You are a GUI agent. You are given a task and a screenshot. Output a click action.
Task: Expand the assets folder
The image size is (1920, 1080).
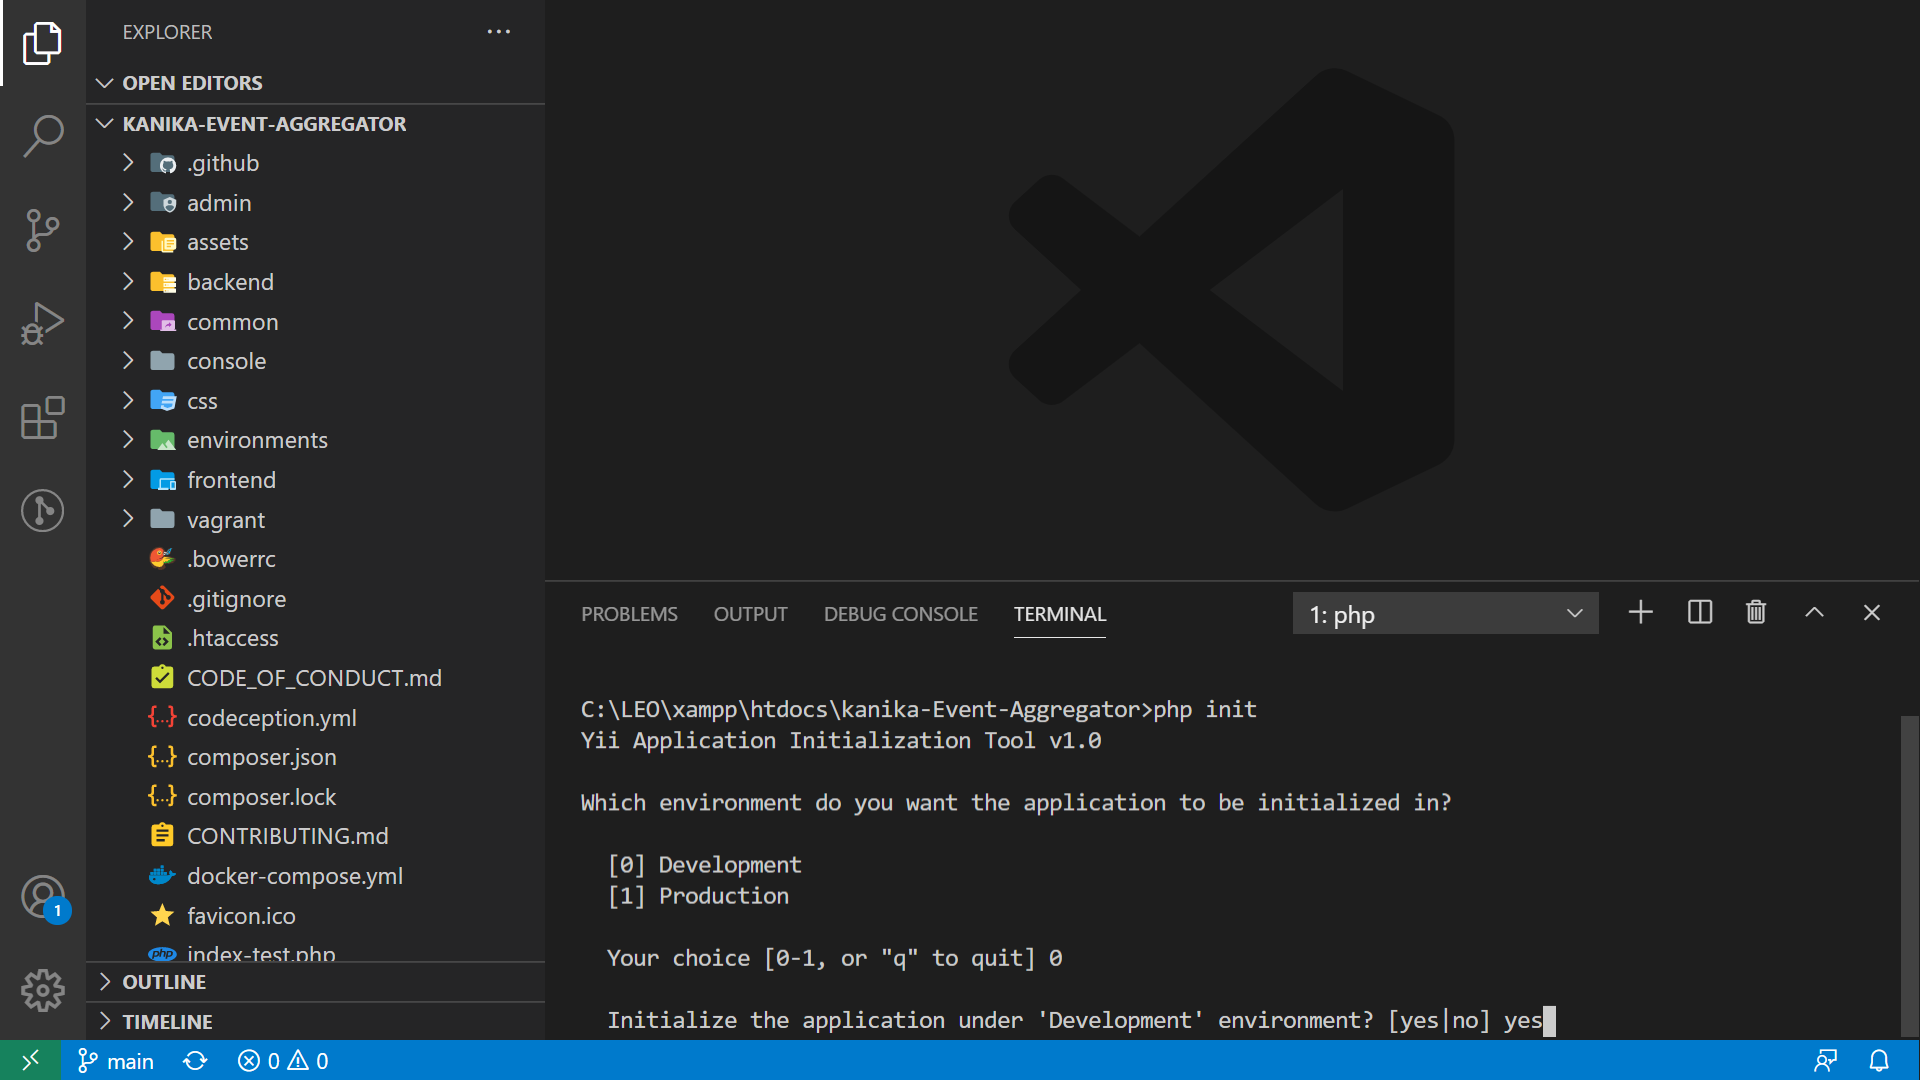[316, 242]
